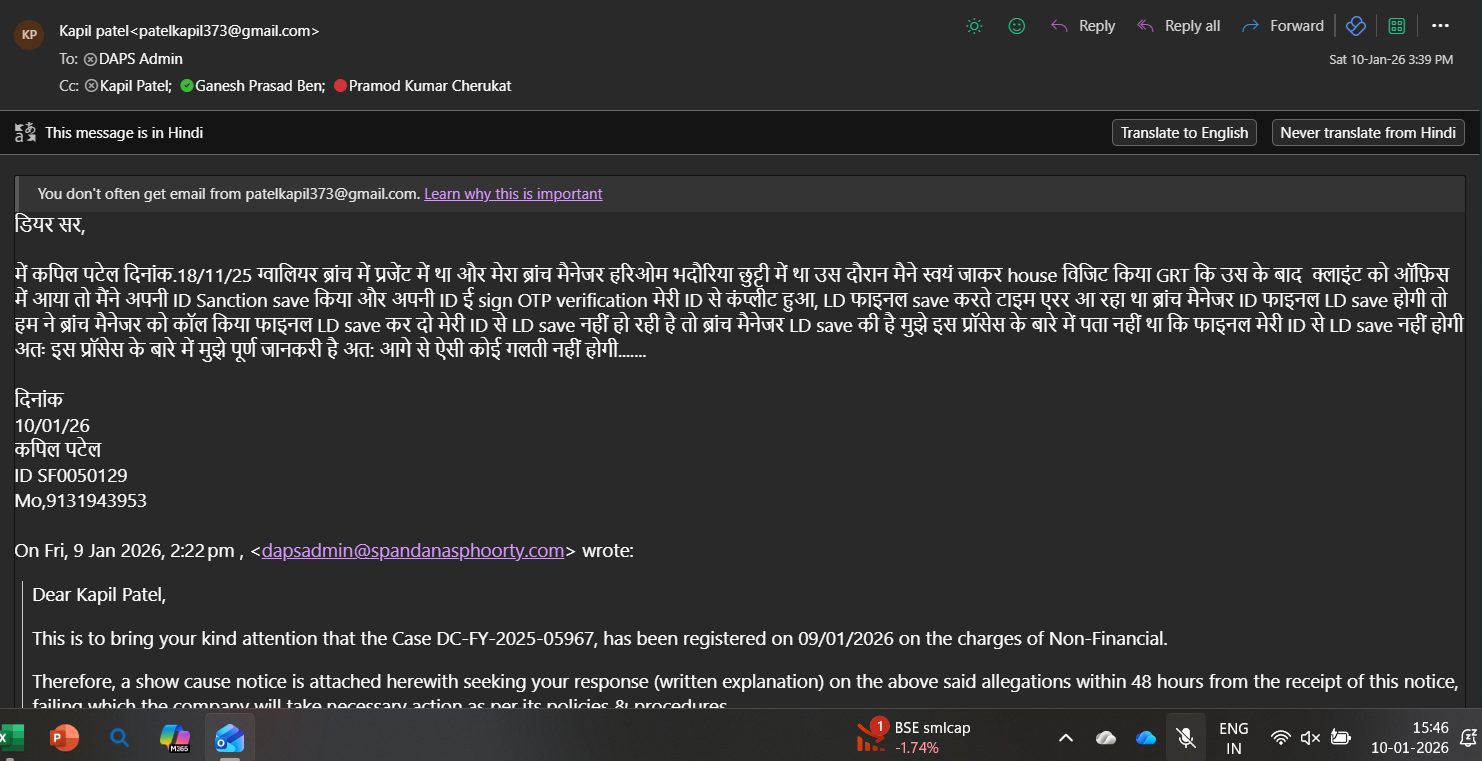
Task: Click the green Apps grid icon
Action: [x=1397, y=26]
